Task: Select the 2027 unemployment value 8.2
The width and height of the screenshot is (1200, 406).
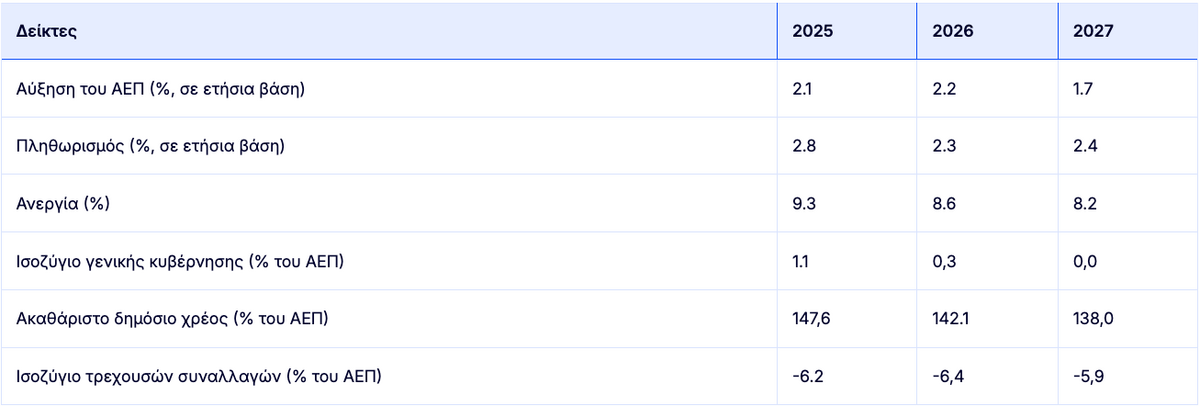Action: coord(1084,204)
